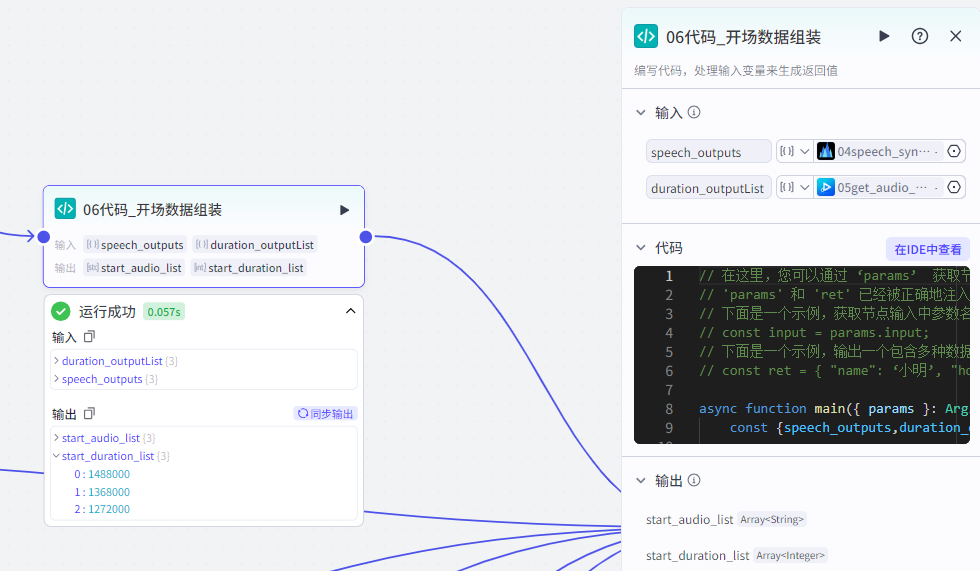Collapse the 运行成功 result panel
This screenshot has width=980, height=571.
click(350, 311)
